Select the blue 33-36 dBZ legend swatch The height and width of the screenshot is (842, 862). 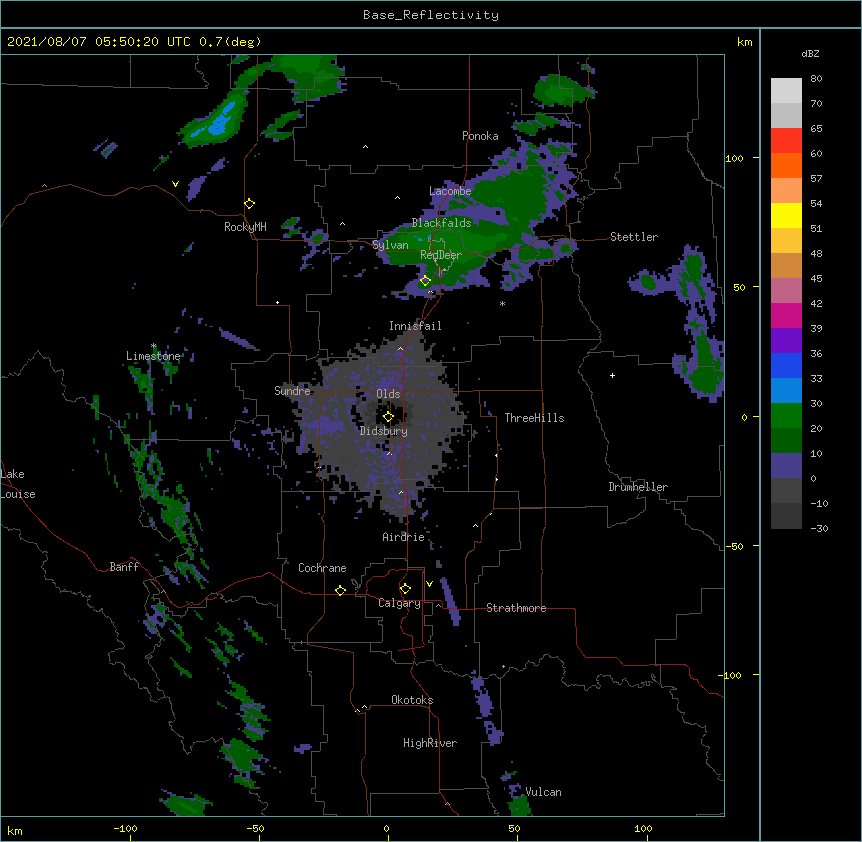(786, 365)
